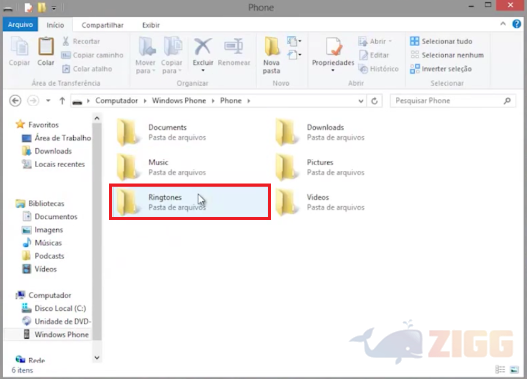Open the Help question mark icon
Image resolution: width=527 pixels, height=379 pixels.
click(x=516, y=24)
